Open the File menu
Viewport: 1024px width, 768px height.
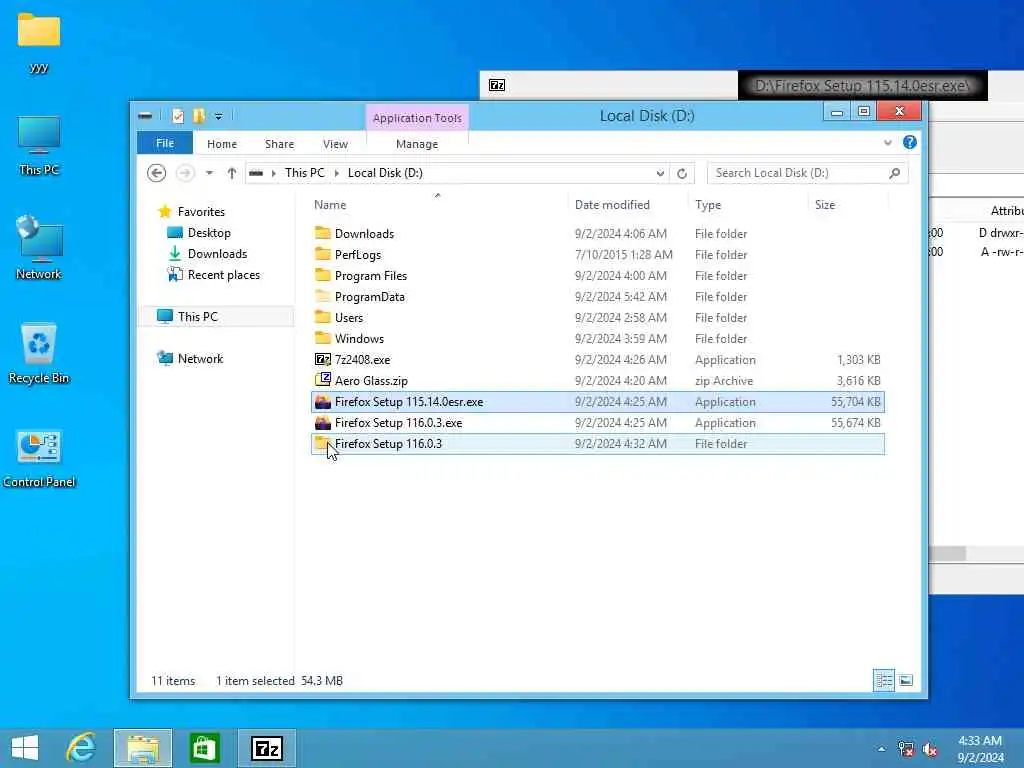165,143
